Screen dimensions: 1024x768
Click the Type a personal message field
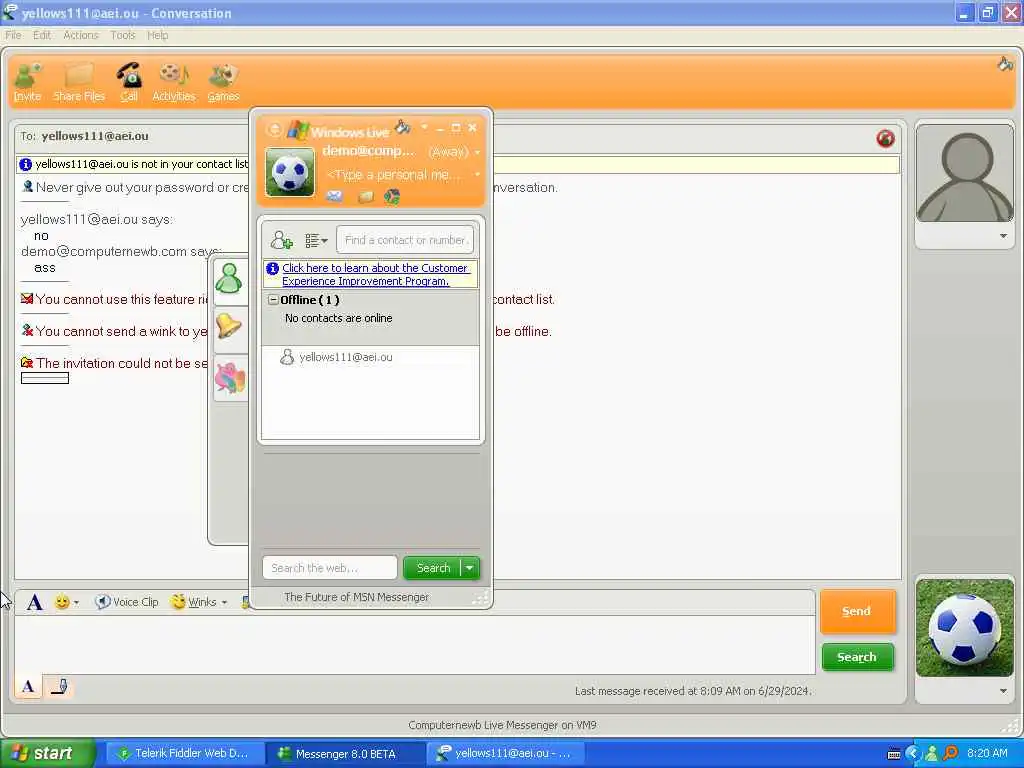point(394,175)
